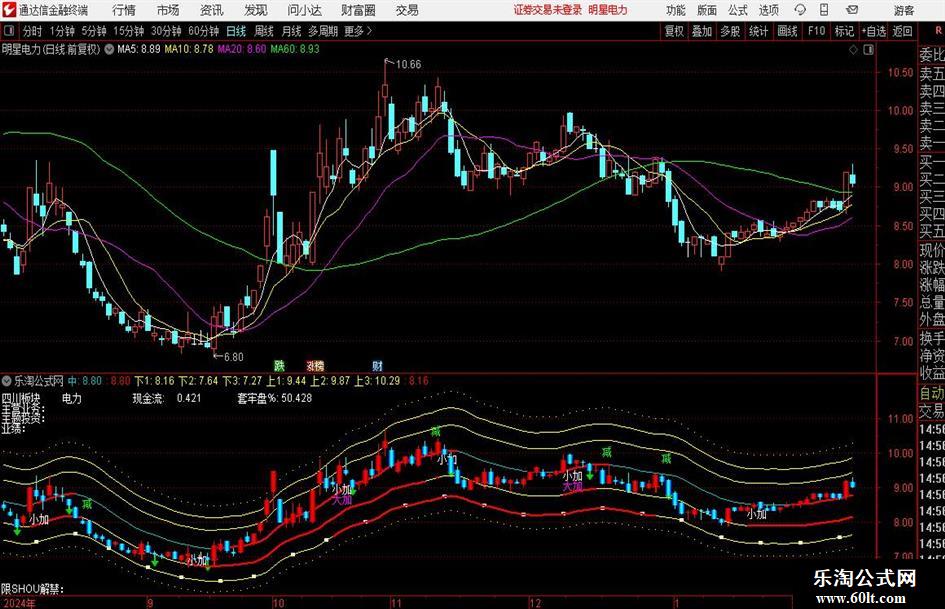Click the 游客 guest account label

click(x=904, y=10)
